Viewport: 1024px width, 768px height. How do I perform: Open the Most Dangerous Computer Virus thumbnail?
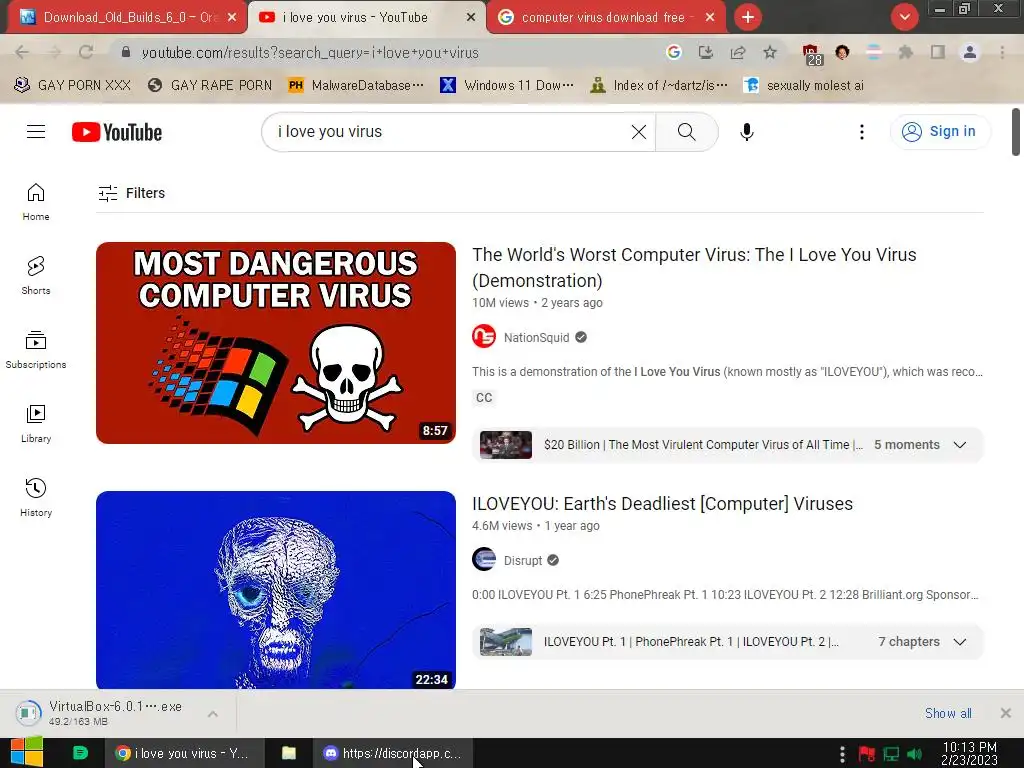(x=276, y=343)
